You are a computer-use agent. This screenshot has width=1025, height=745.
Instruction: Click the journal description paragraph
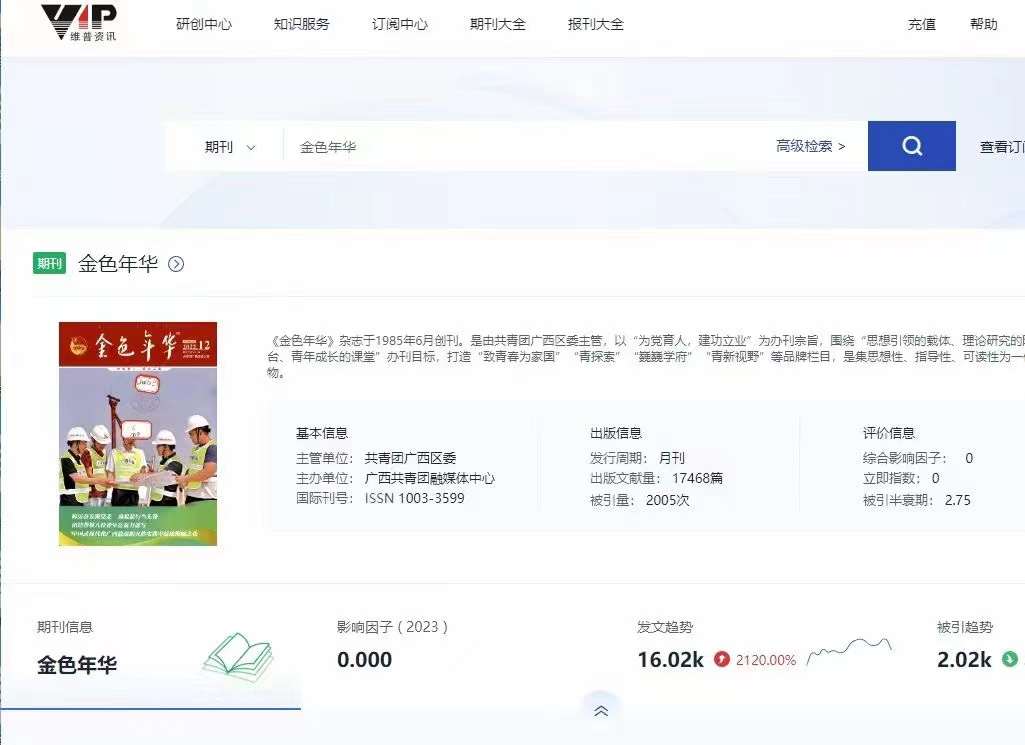[646, 356]
